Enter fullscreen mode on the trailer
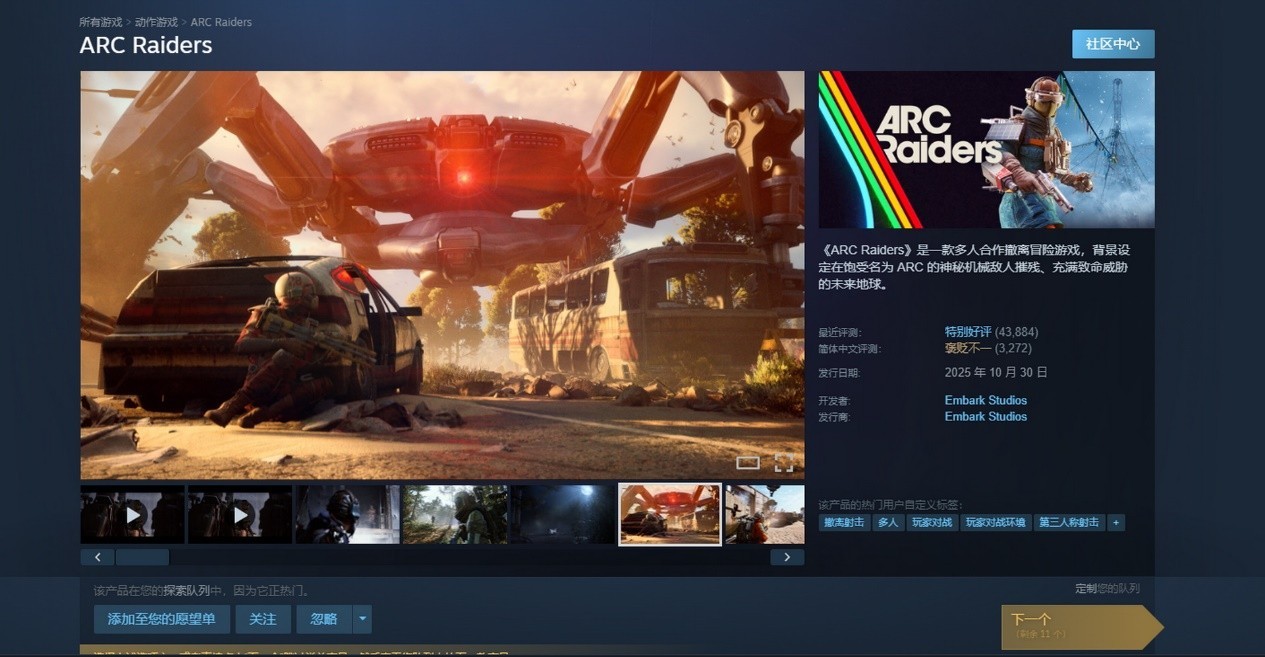Viewport: 1265px width, 657px height. [784, 462]
